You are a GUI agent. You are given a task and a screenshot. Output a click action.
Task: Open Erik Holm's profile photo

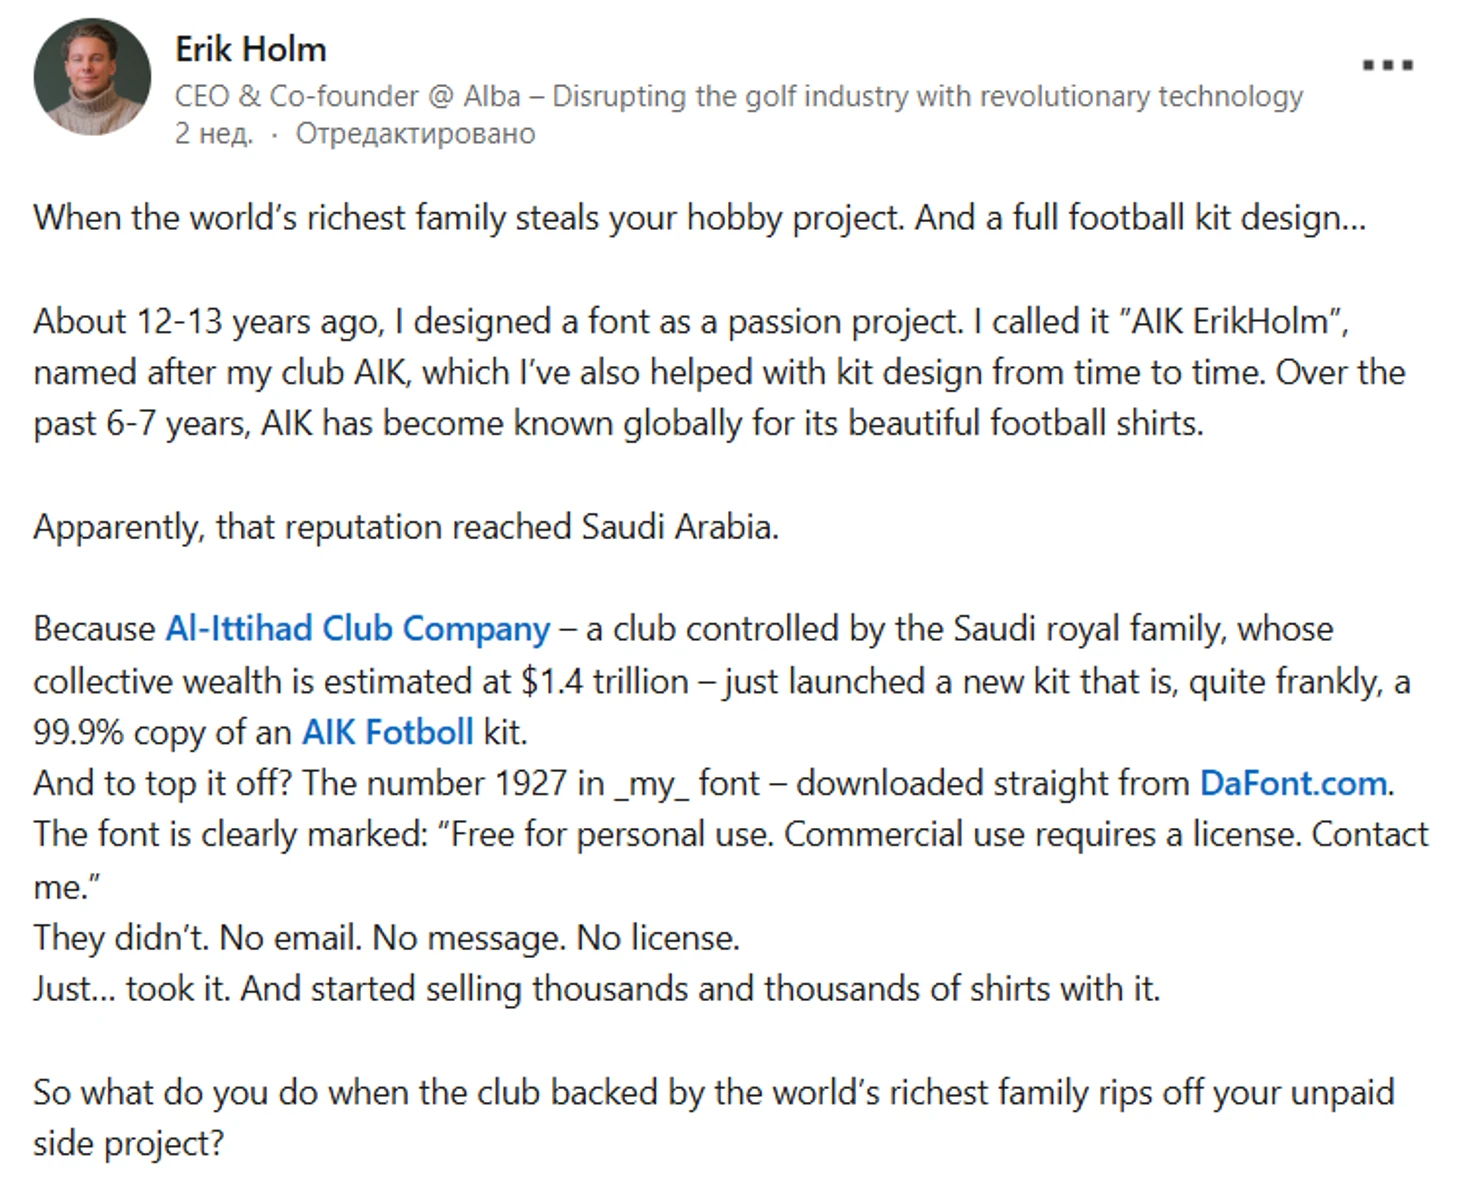(x=92, y=76)
